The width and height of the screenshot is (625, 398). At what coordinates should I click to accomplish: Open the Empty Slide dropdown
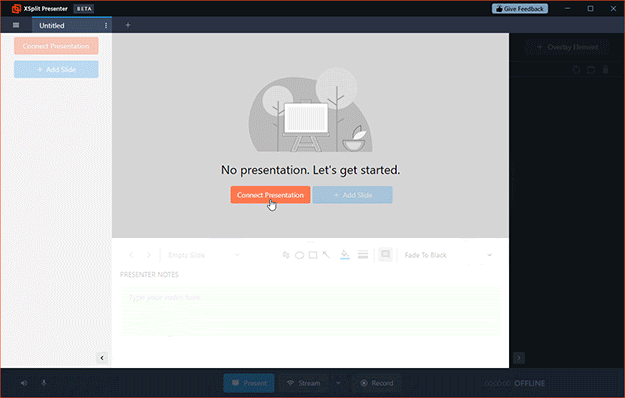(x=204, y=255)
